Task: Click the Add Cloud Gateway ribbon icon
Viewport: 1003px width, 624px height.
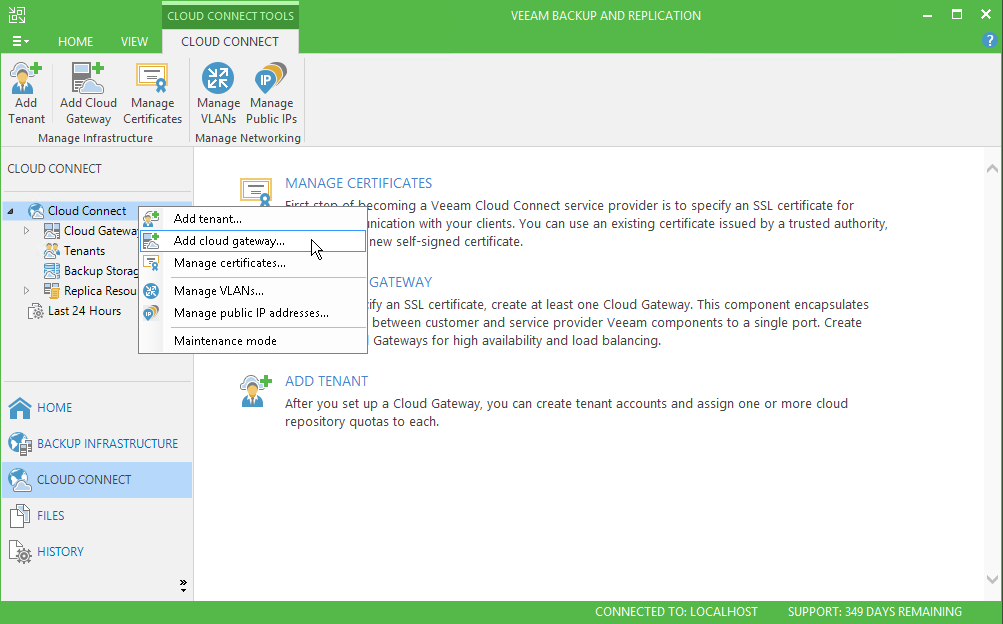Action: pos(88,78)
